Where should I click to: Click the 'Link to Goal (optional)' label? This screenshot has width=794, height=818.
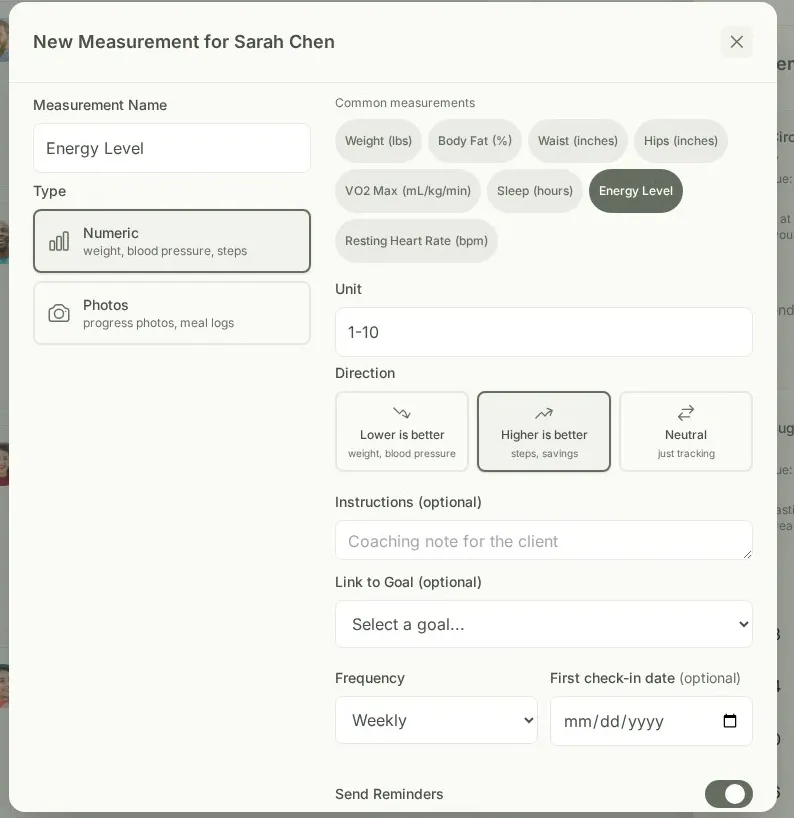click(x=408, y=582)
